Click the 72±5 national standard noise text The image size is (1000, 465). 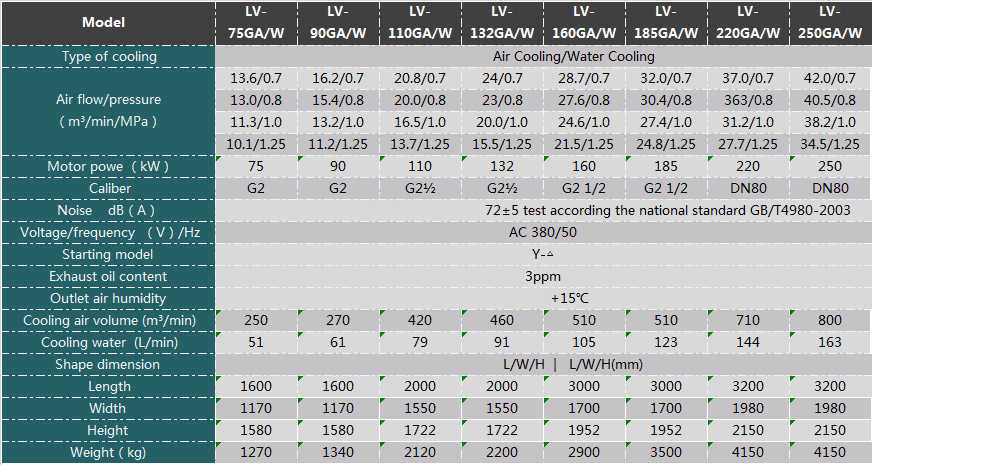click(668, 210)
